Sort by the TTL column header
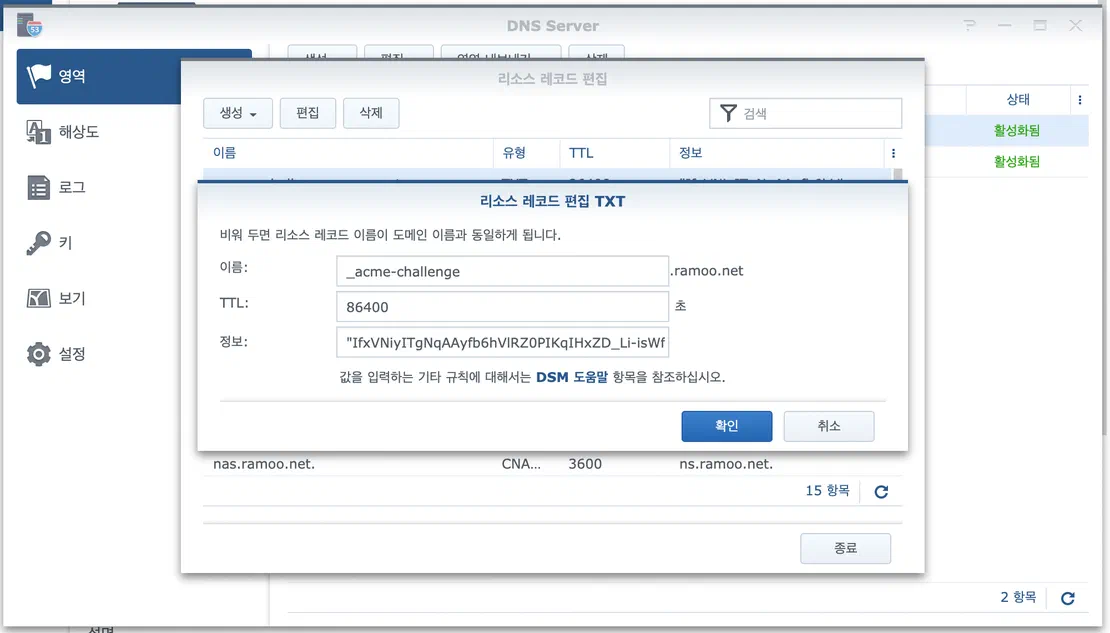 614,153
